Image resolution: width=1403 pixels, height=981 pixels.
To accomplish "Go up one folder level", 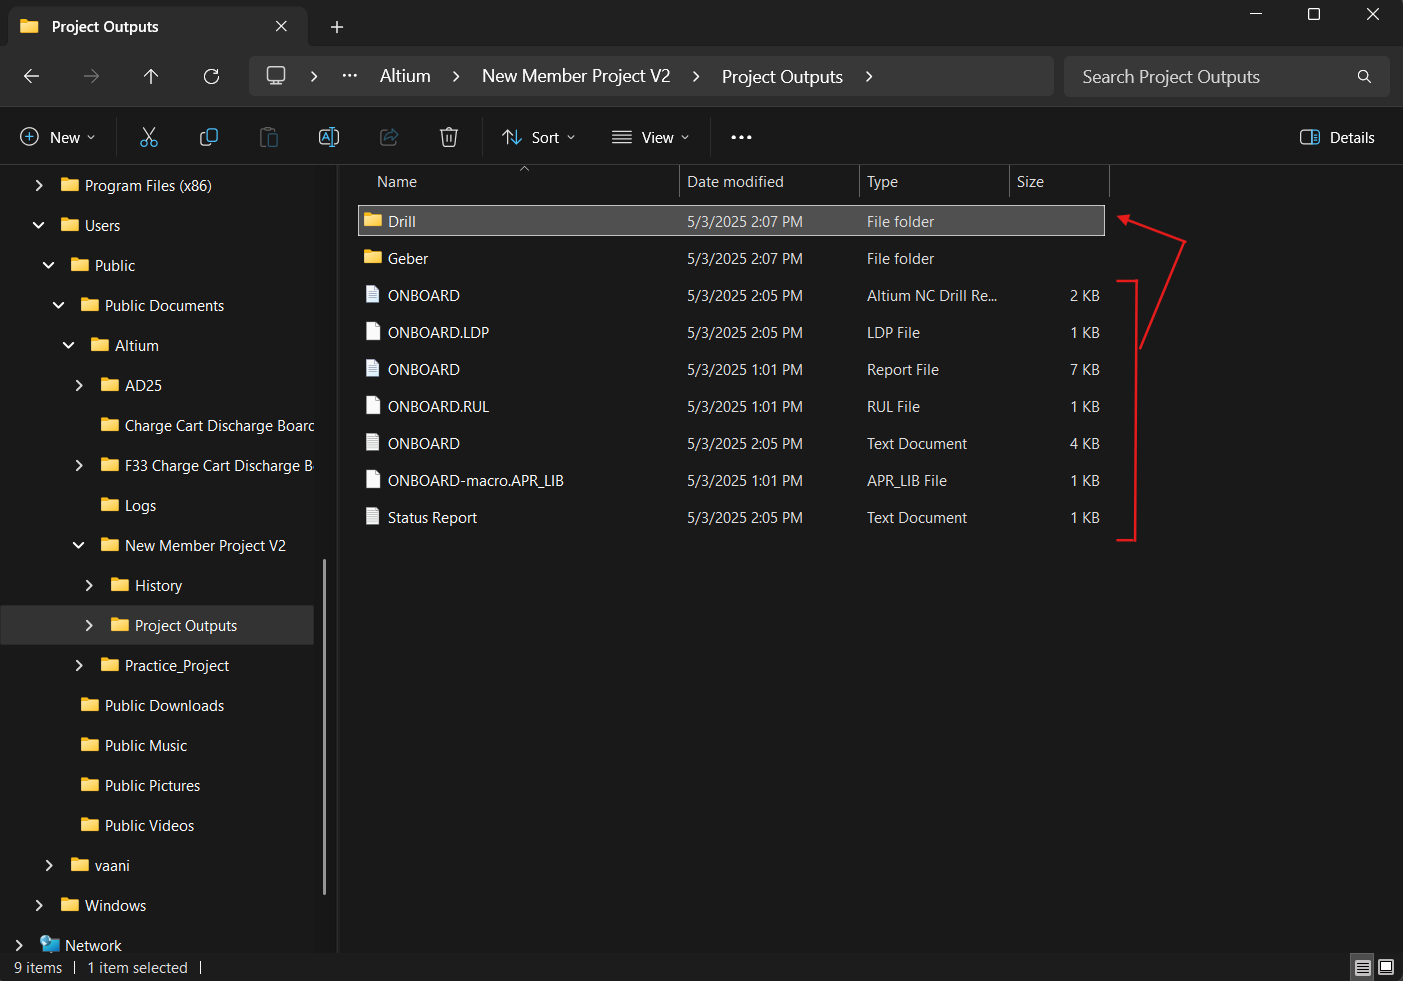I will (x=151, y=76).
